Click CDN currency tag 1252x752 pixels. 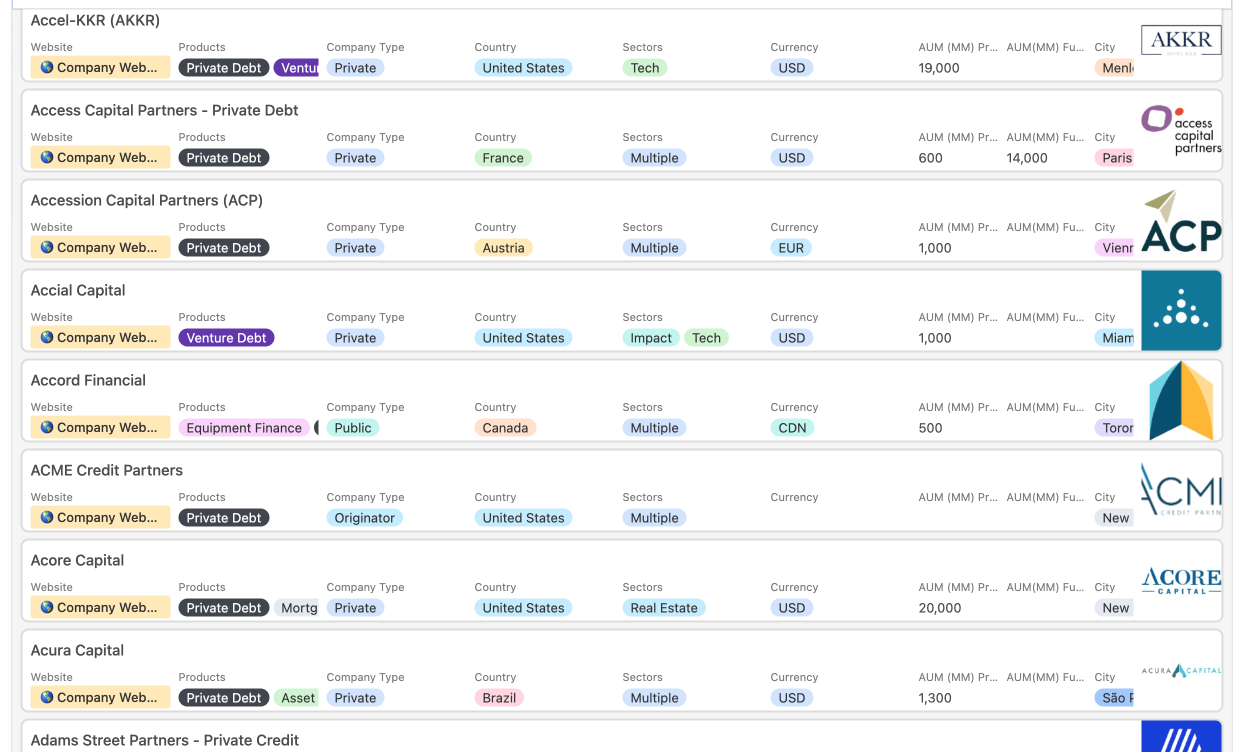(x=793, y=428)
